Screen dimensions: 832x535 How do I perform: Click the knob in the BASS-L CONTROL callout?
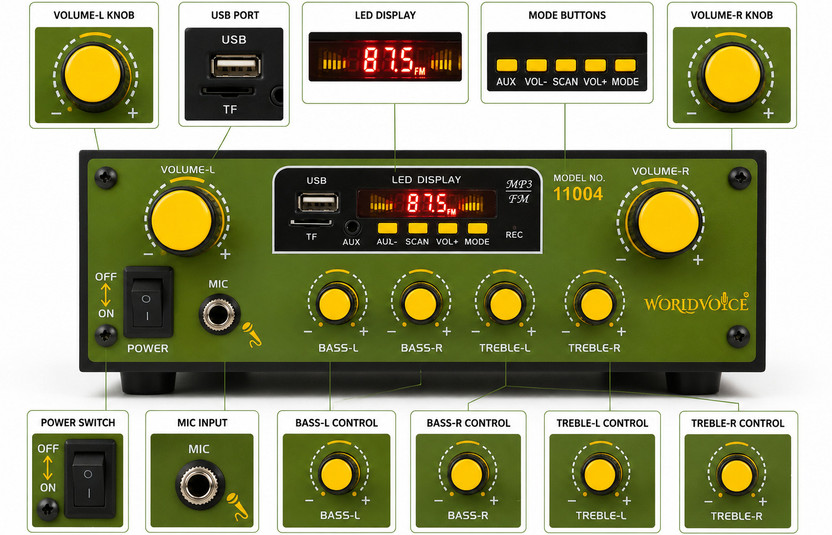click(337, 474)
